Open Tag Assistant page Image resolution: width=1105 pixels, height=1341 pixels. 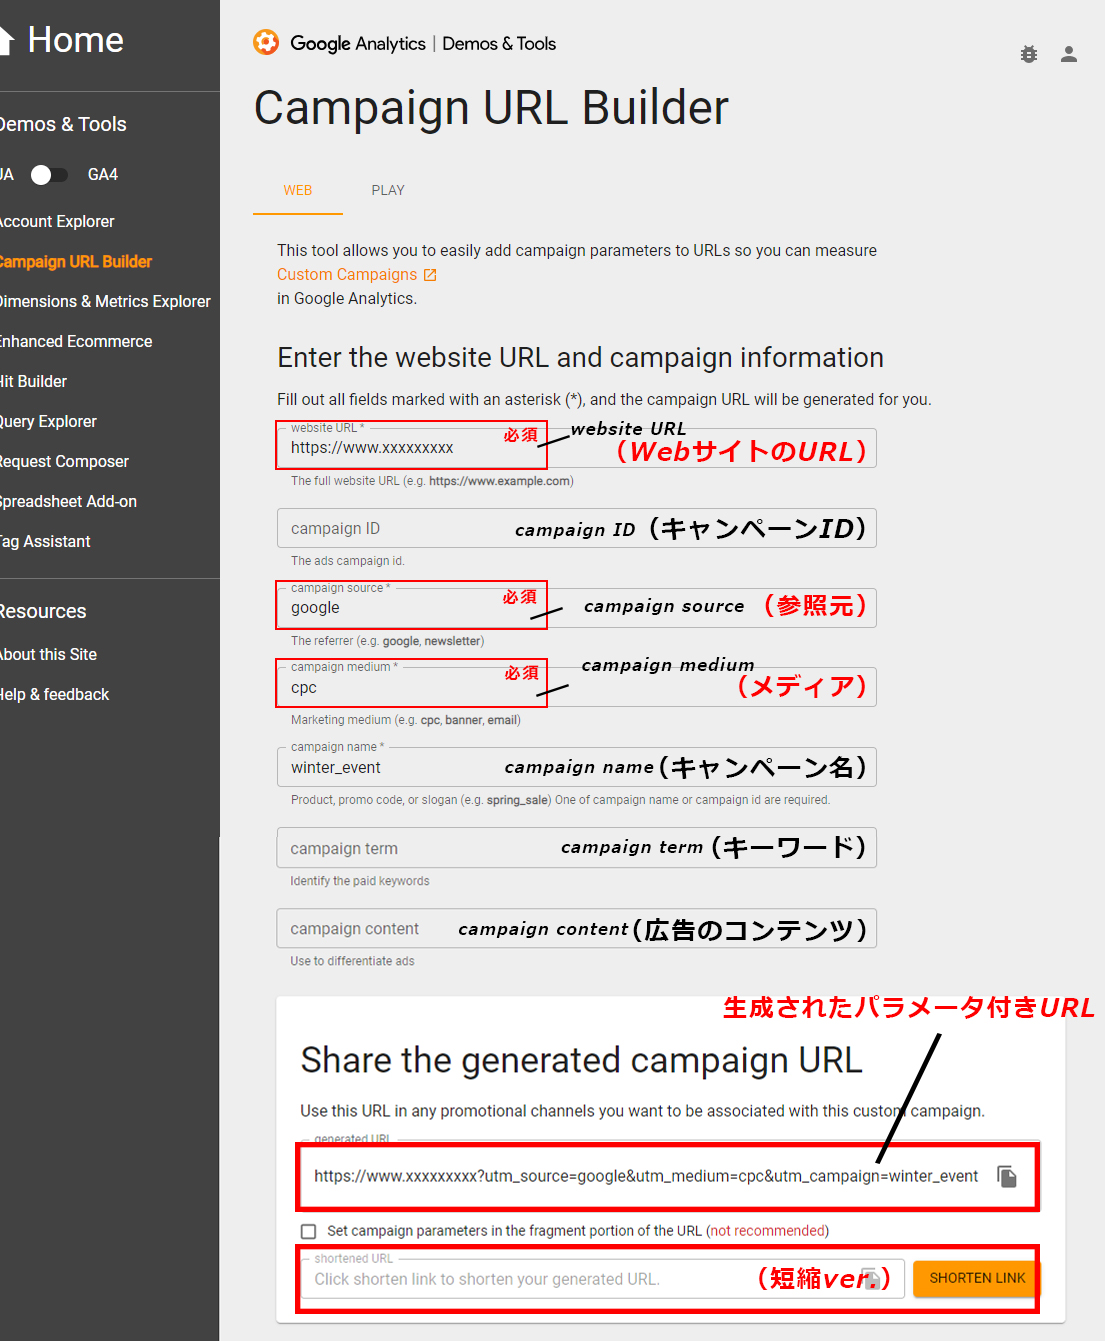(x=45, y=541)
